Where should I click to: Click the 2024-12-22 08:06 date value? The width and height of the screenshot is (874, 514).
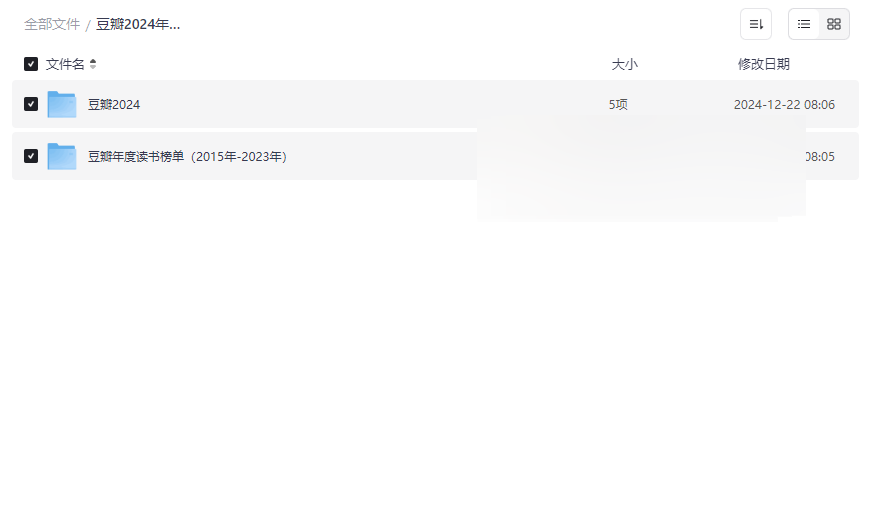point(784,105)
